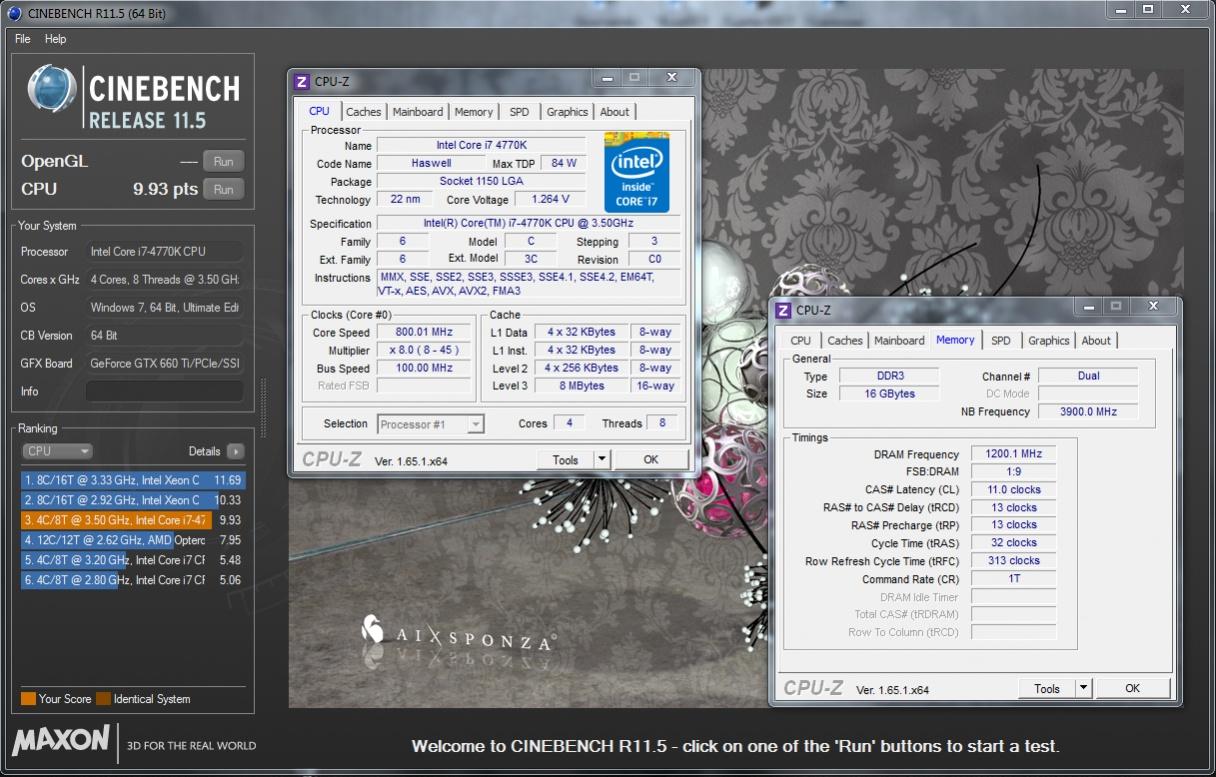Image resolution: width=1216 pixels, height=777 pixels.
Task: Select ranking entry 4C/8T @ 2.80 GHz
Action: (132, 580)
